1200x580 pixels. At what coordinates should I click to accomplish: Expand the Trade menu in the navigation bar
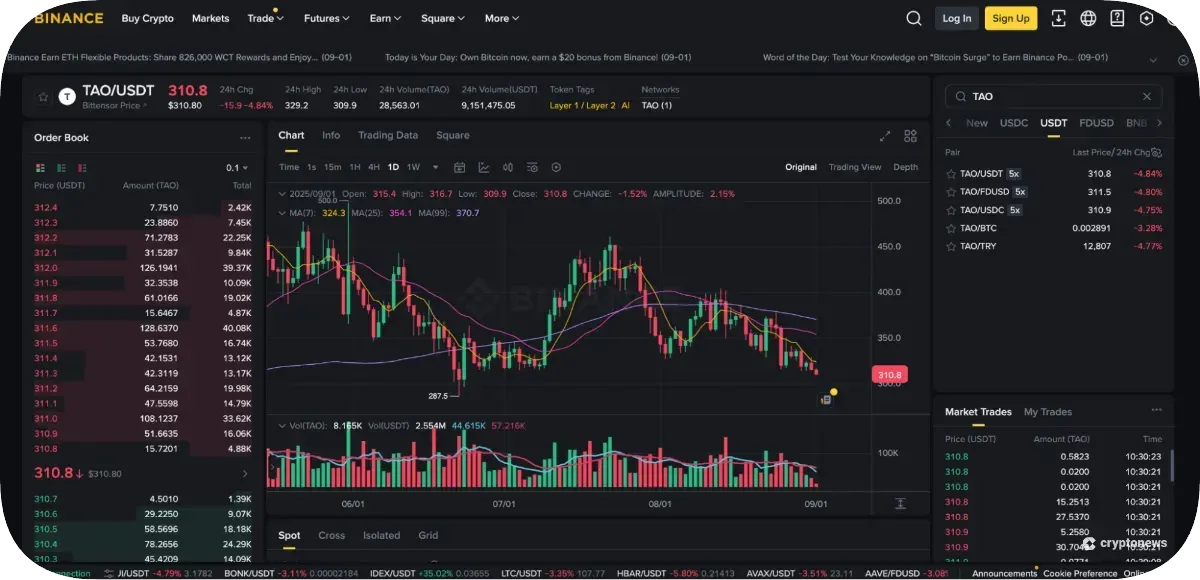pos(264,17)
